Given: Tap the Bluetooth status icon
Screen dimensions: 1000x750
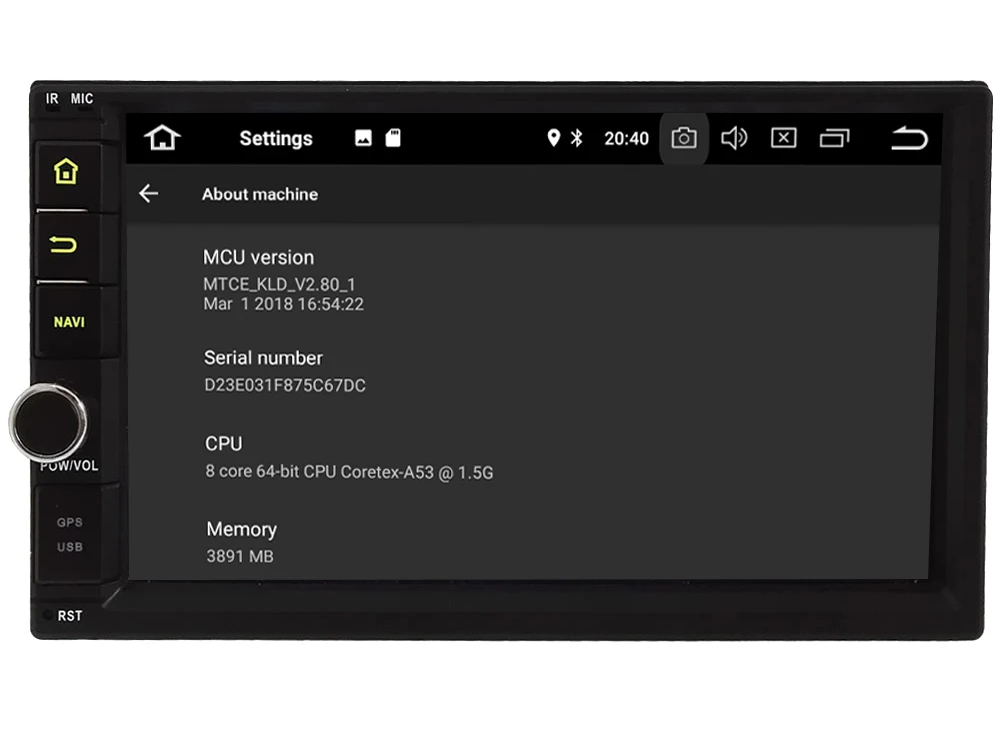Looking at the screenshot, I should click(x=577, y=138).
